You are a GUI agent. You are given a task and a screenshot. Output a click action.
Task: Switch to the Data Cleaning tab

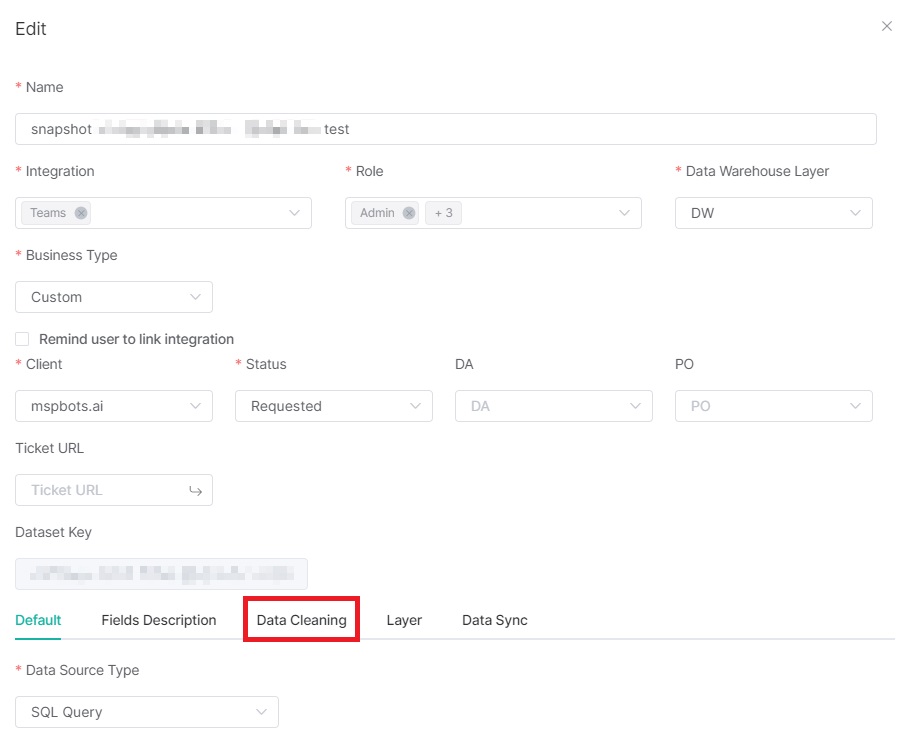click(301, 620)
